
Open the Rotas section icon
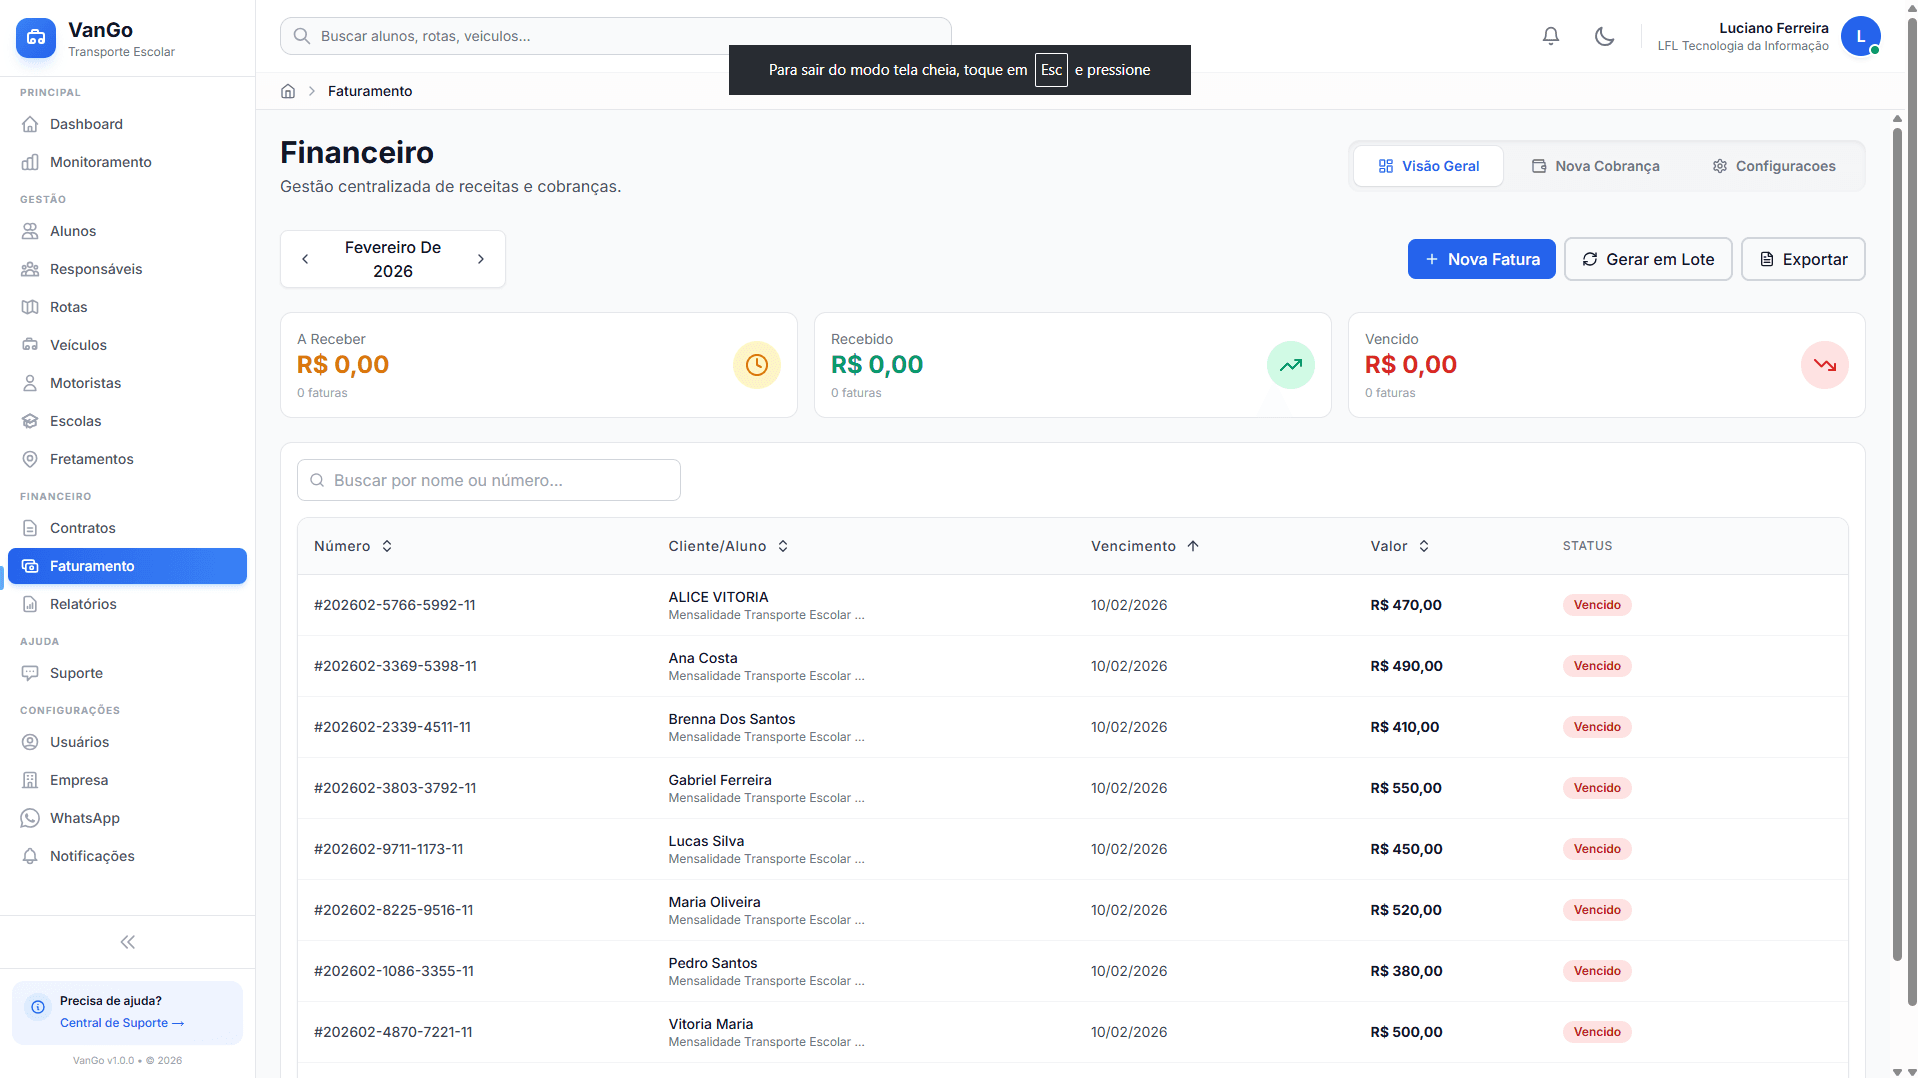(x=31, y=307)
